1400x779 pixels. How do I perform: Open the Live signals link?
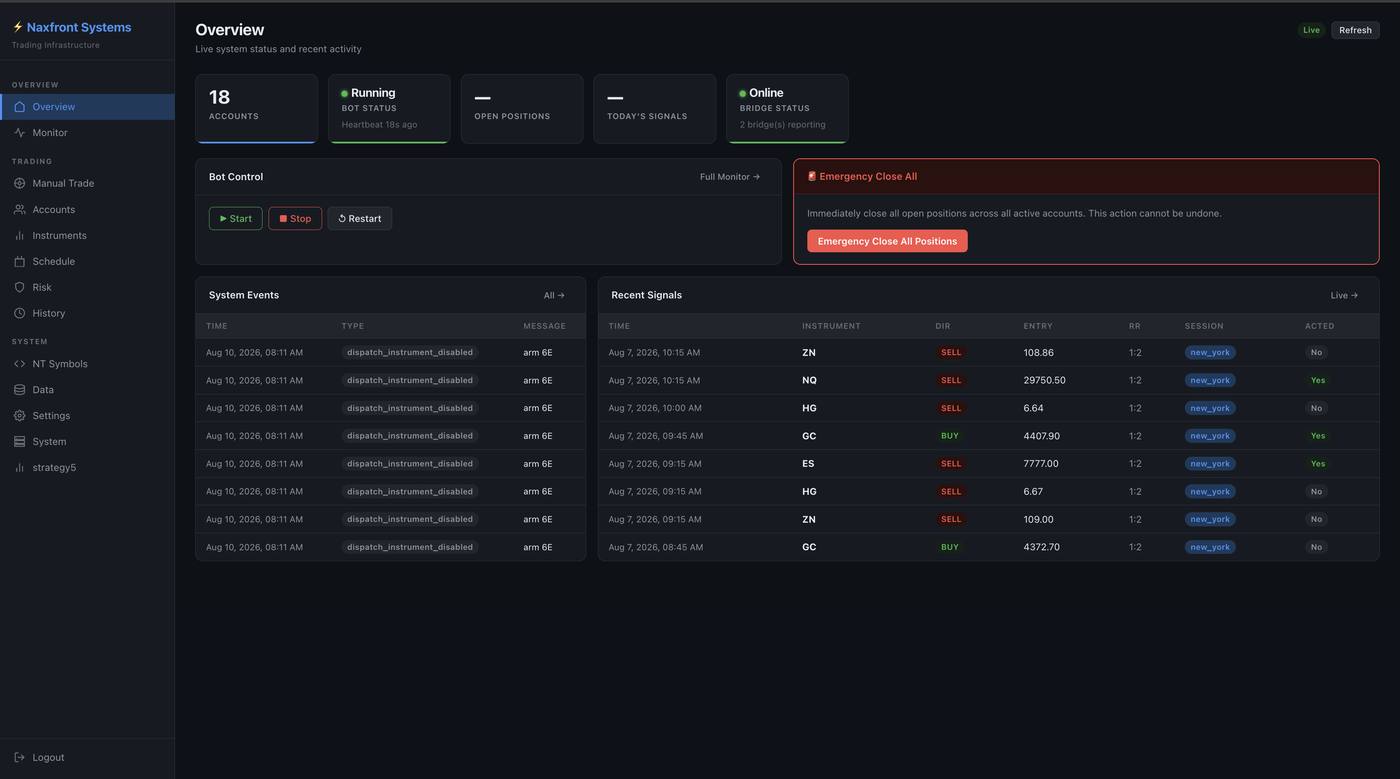[1344, 296]
